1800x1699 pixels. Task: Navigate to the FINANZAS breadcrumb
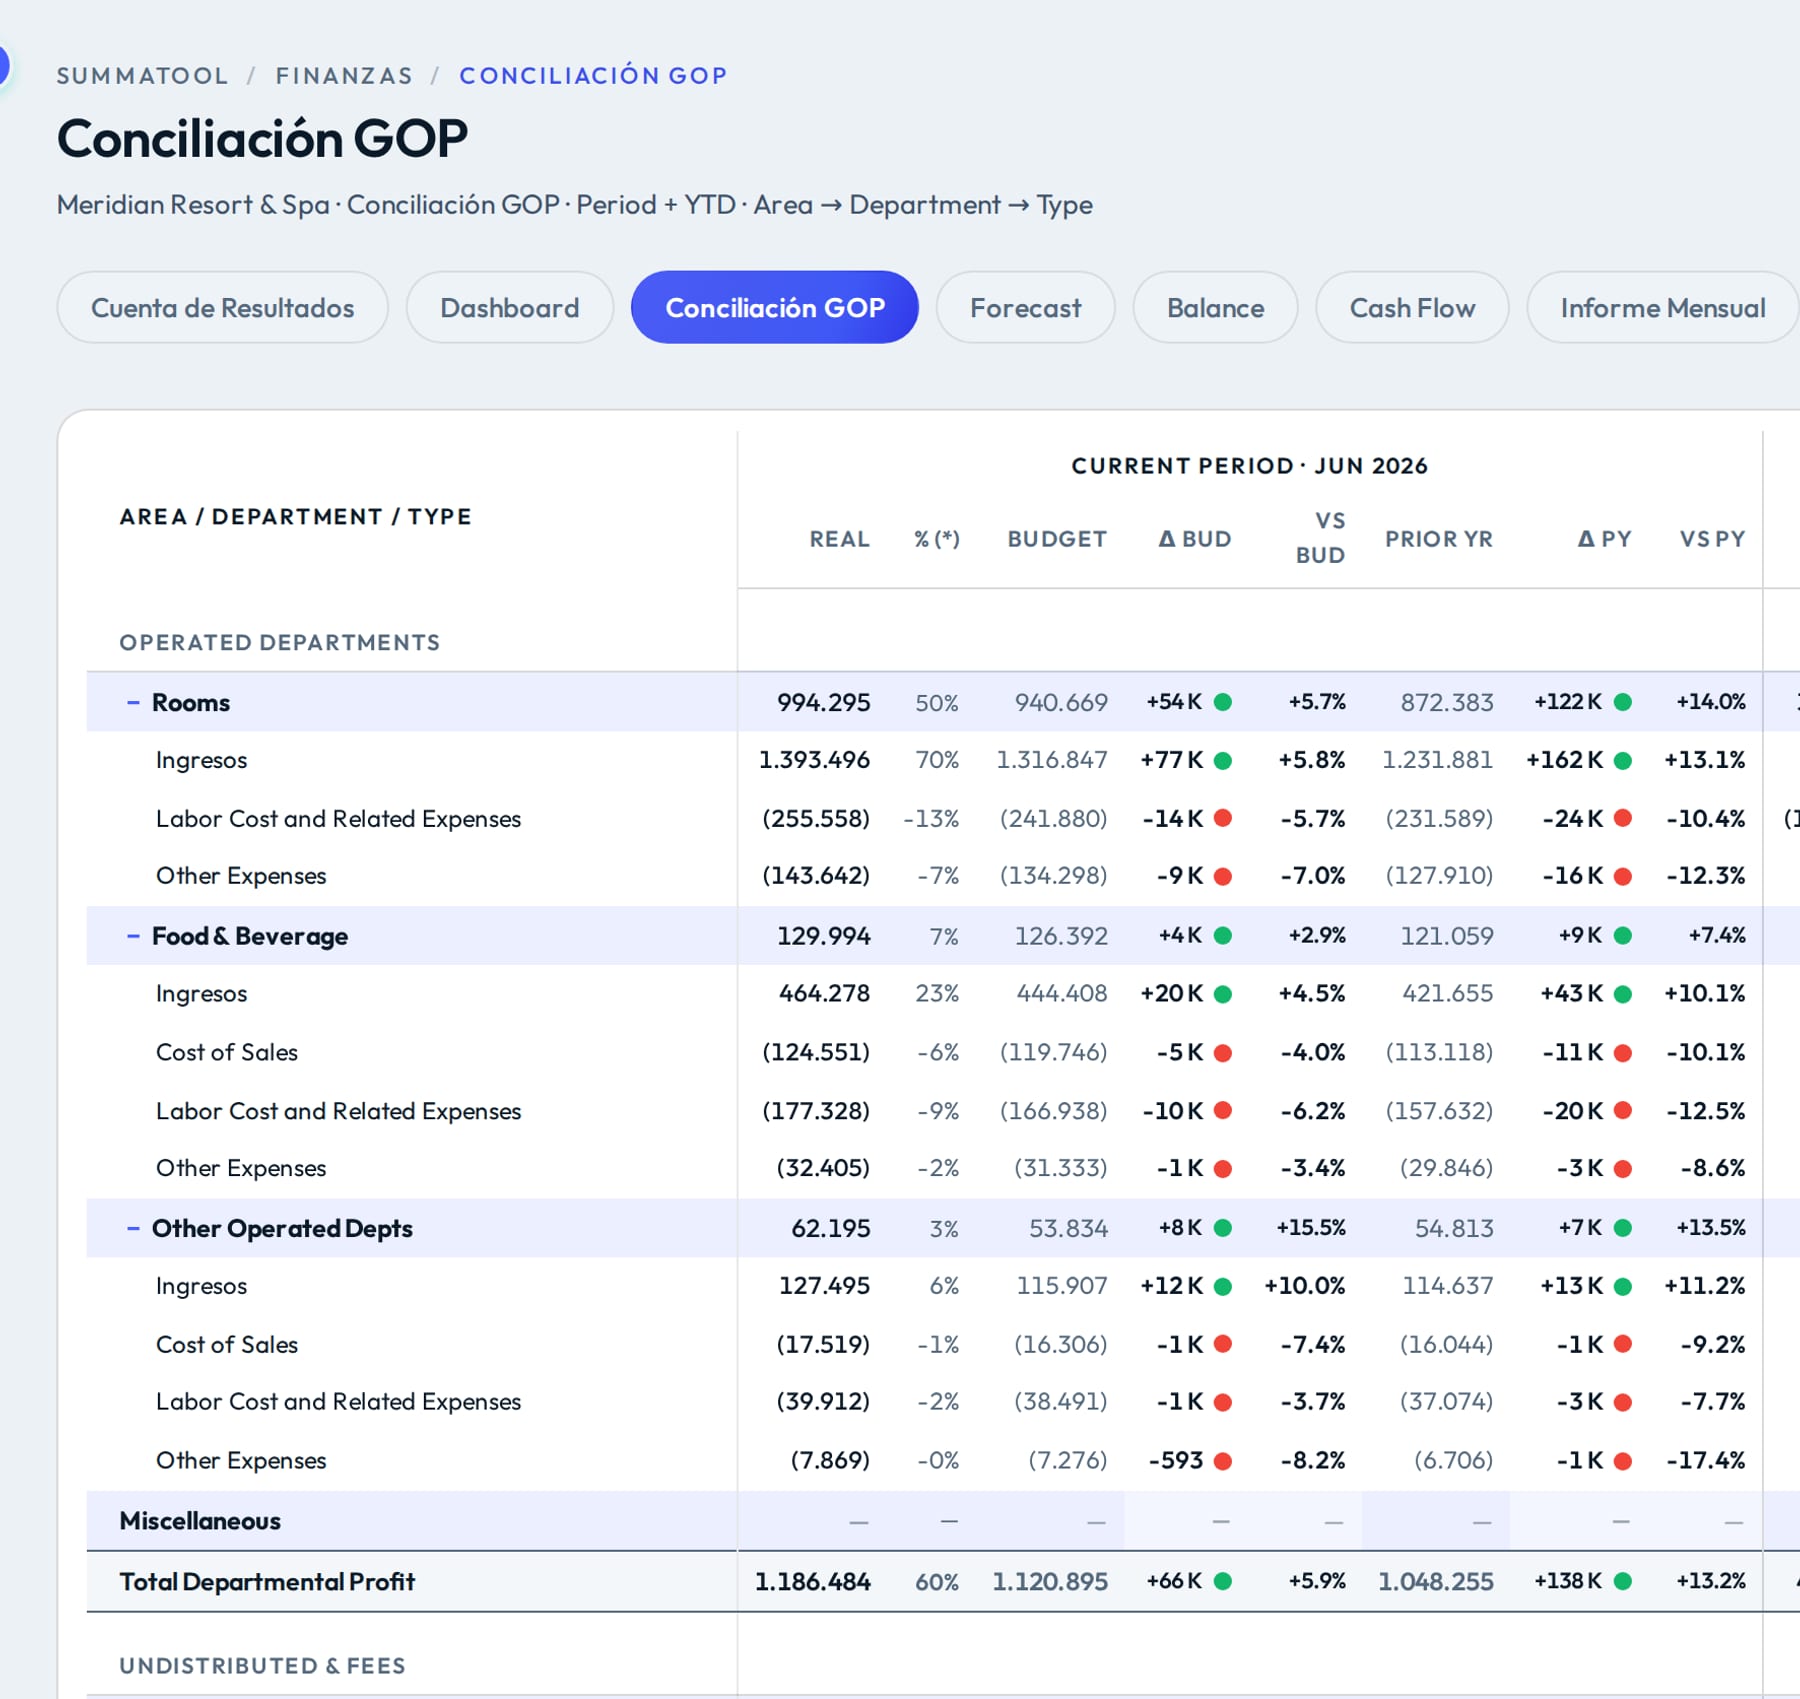point(344,76)
